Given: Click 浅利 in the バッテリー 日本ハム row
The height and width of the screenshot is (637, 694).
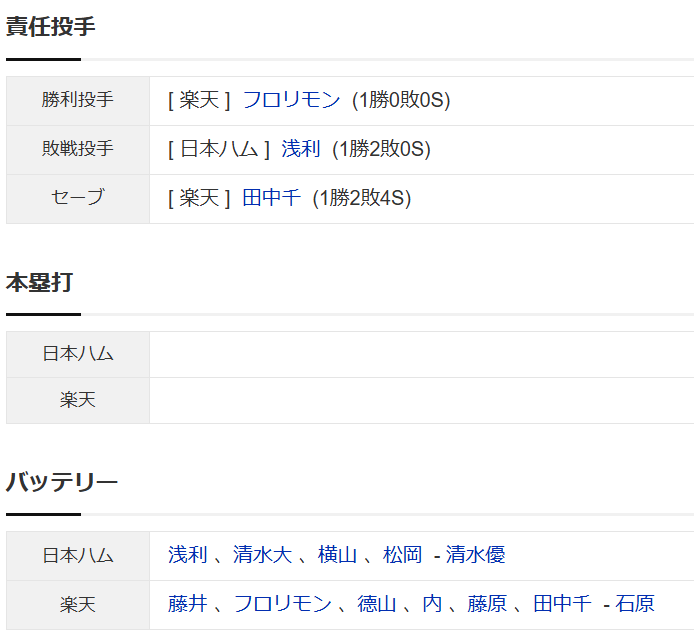Looking at the screenshot, I should pyautogui.click(x=188, y=555).
